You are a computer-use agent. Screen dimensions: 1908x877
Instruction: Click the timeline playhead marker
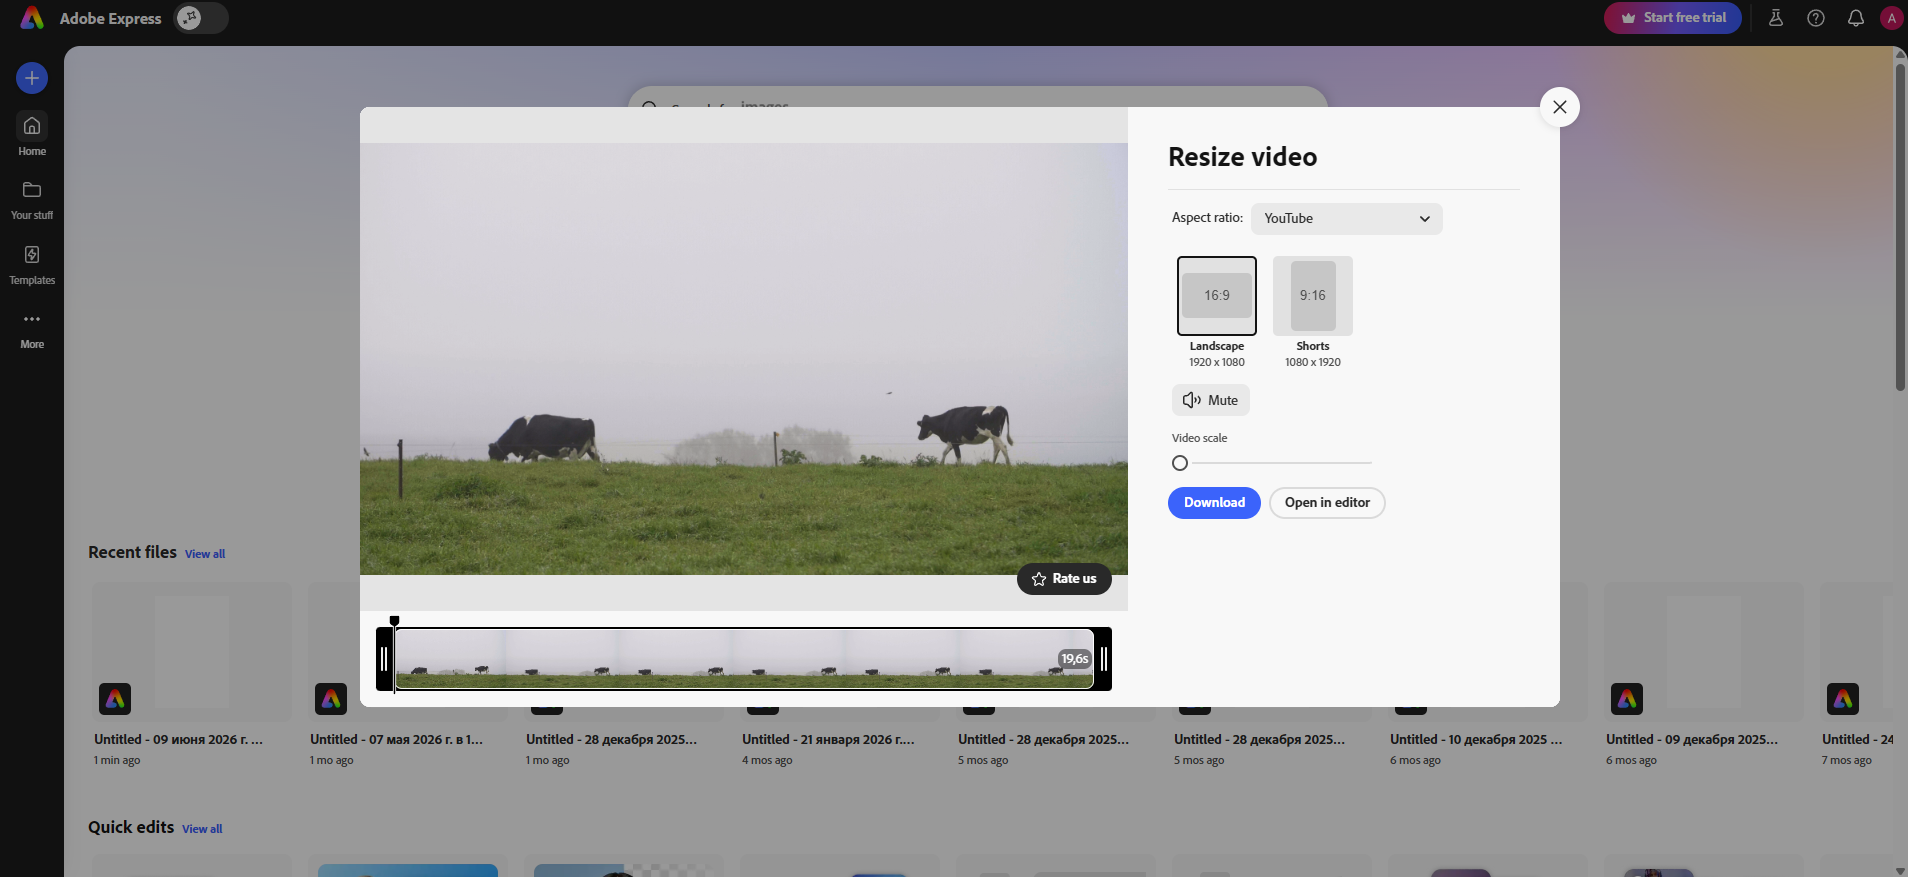(395, 621)
